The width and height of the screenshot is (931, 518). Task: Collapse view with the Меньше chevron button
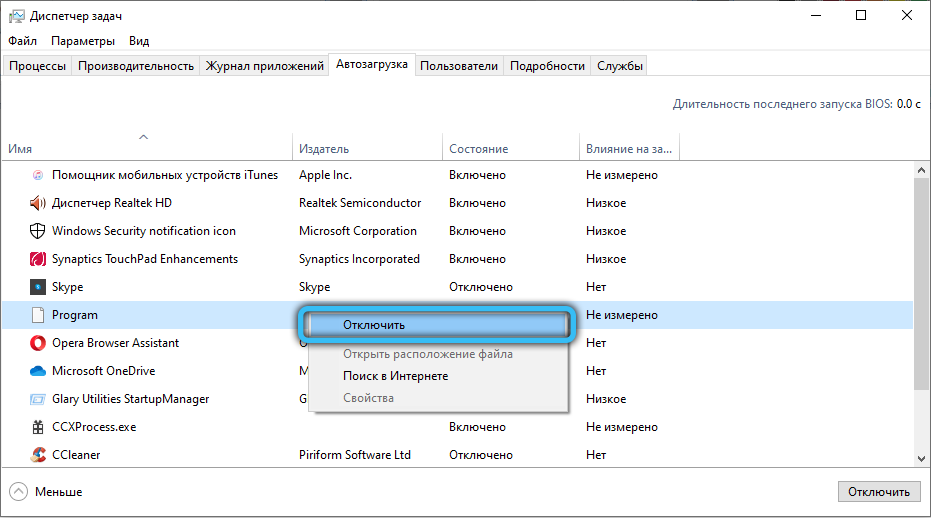[19, 492]
